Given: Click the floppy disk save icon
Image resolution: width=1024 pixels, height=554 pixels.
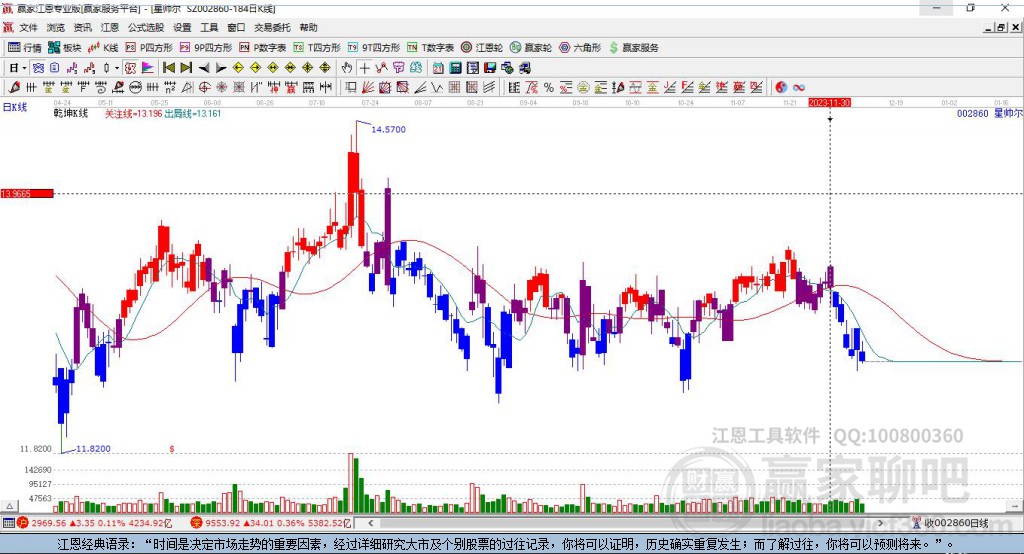Looking at the screenshot, I should click(x=490, y=67).
